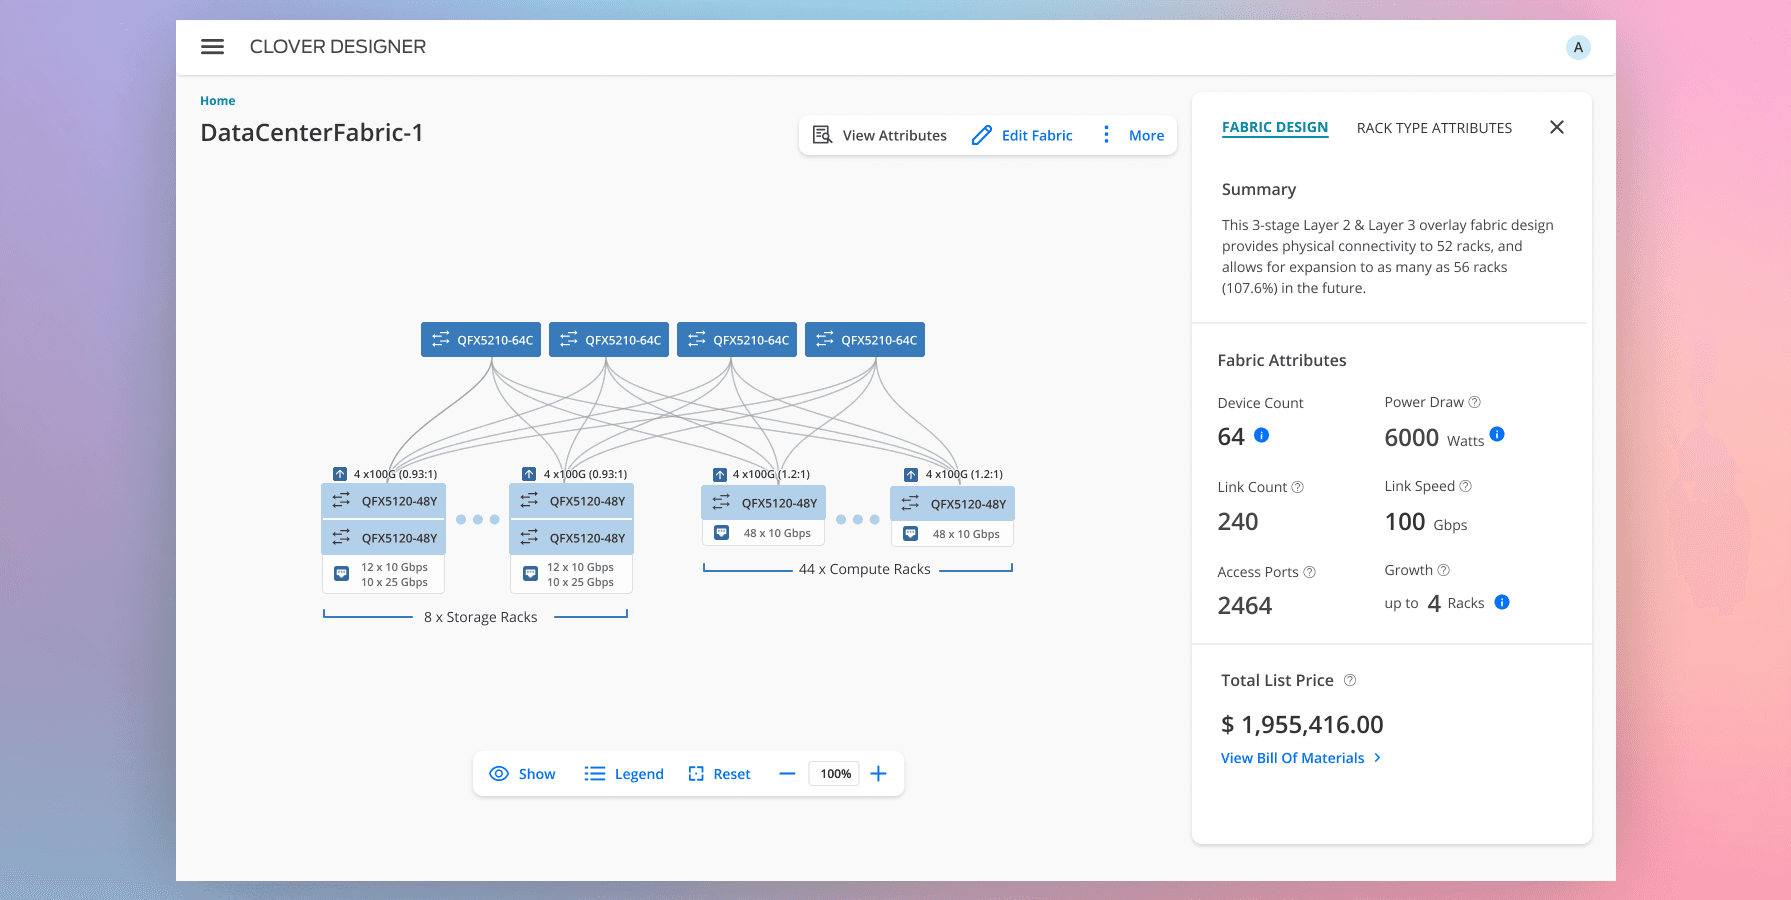Click the first compute rack 48 x 10 Gbps port icon
1791x900 pixels.
(x=721, y=533)
